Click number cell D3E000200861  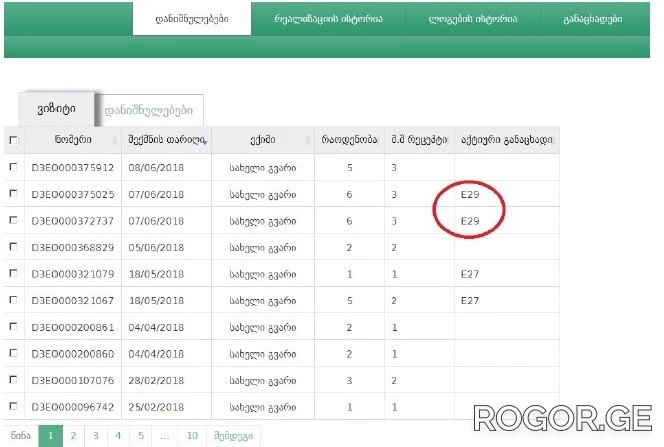pyautogui.click(x=73, y=327)
